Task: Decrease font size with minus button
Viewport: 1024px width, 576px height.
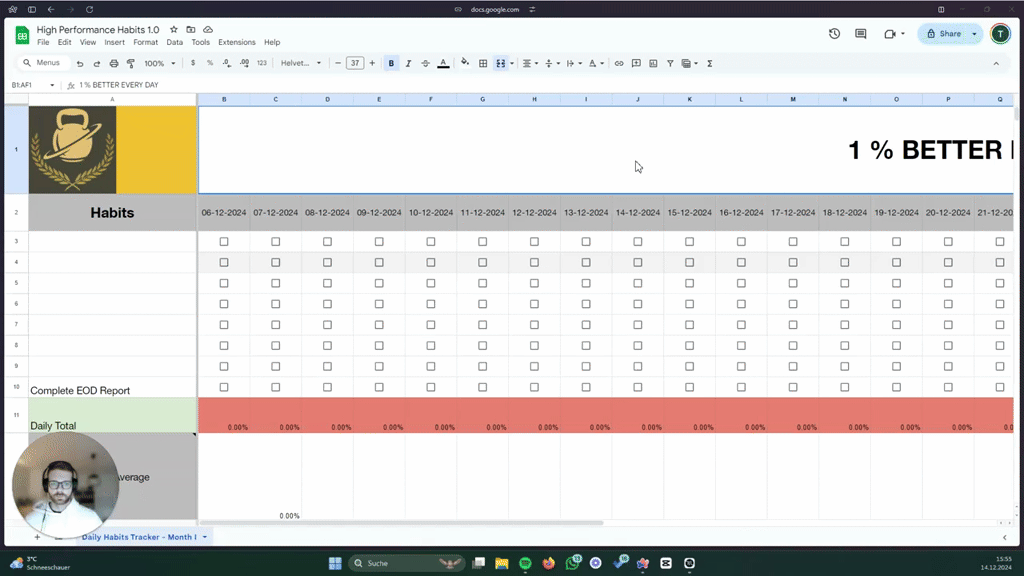Action: click(x=338, y=63)
